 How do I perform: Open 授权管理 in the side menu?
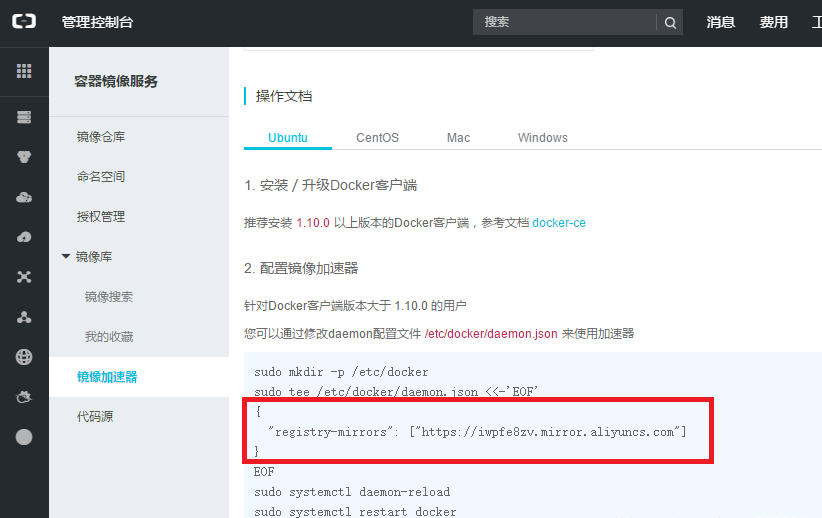(101, 217)
